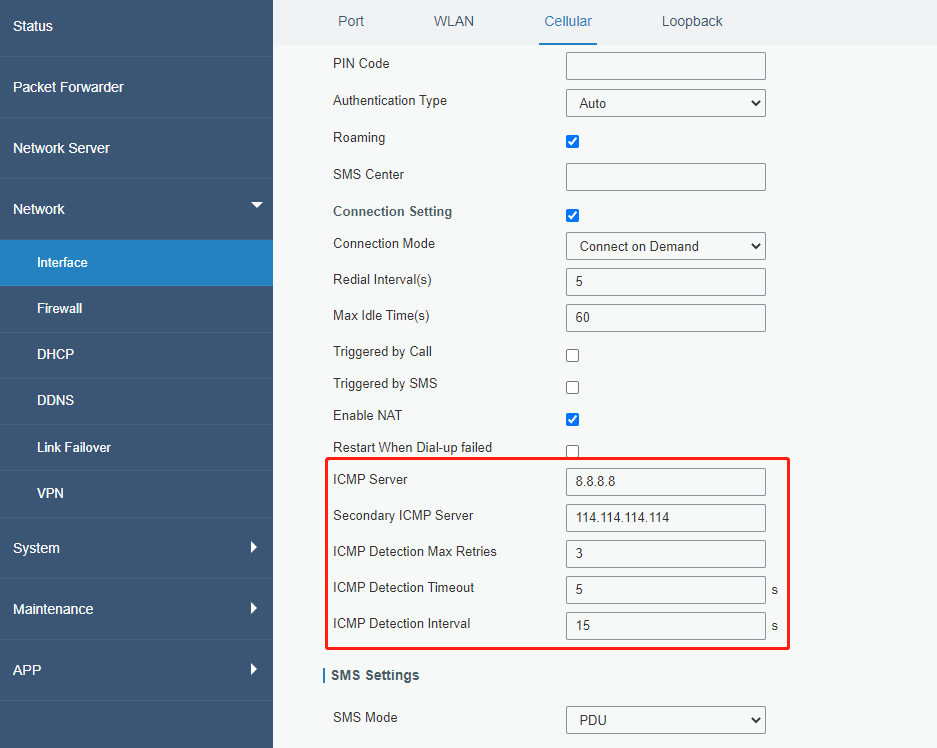
Task: Disable the Enable NAT checkbox
Action: [x=572, y=419]
